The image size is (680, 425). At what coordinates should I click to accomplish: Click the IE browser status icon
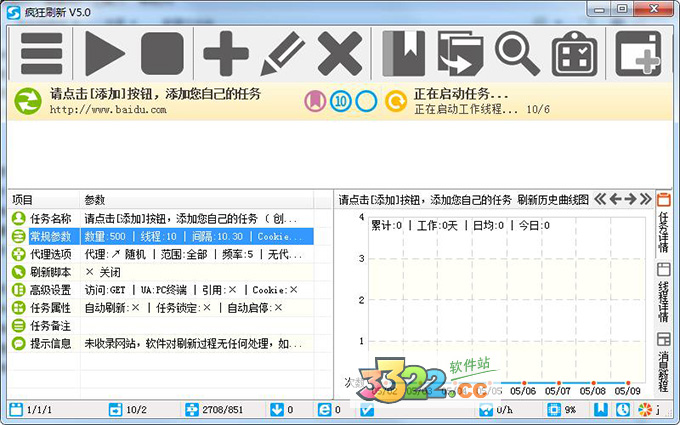(x=324, y=409)
